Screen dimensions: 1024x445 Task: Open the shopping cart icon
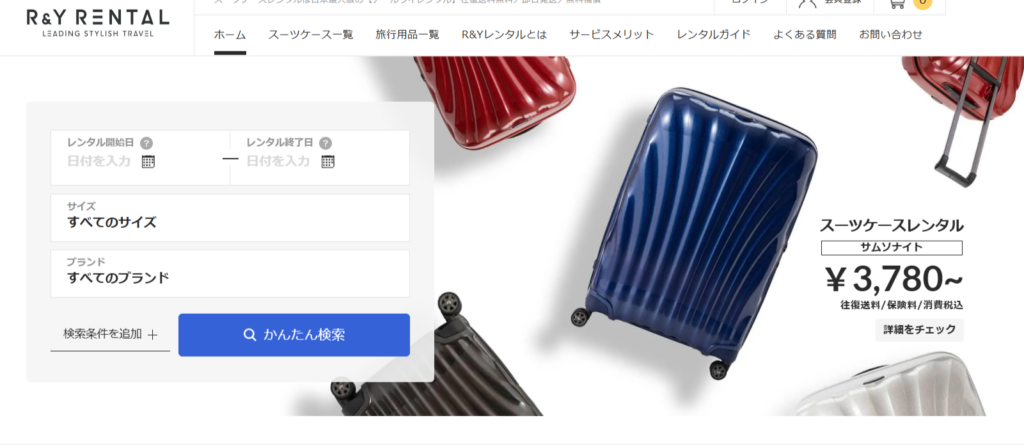[x=897, y=3]
